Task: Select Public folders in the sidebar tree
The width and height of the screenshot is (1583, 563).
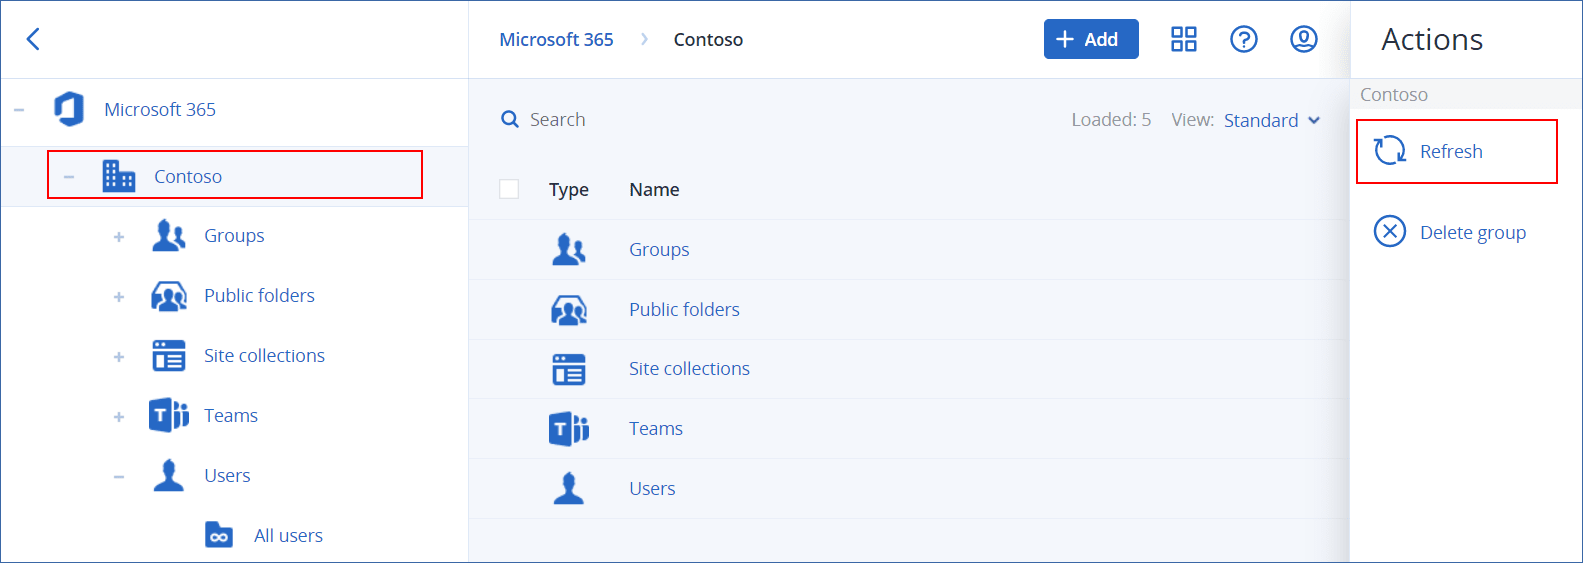Action: (259, 296)
